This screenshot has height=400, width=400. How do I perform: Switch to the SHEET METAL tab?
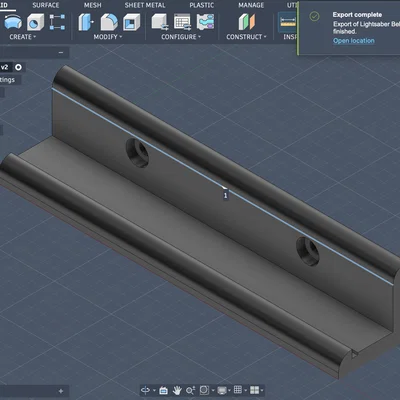tap(145, 5)
